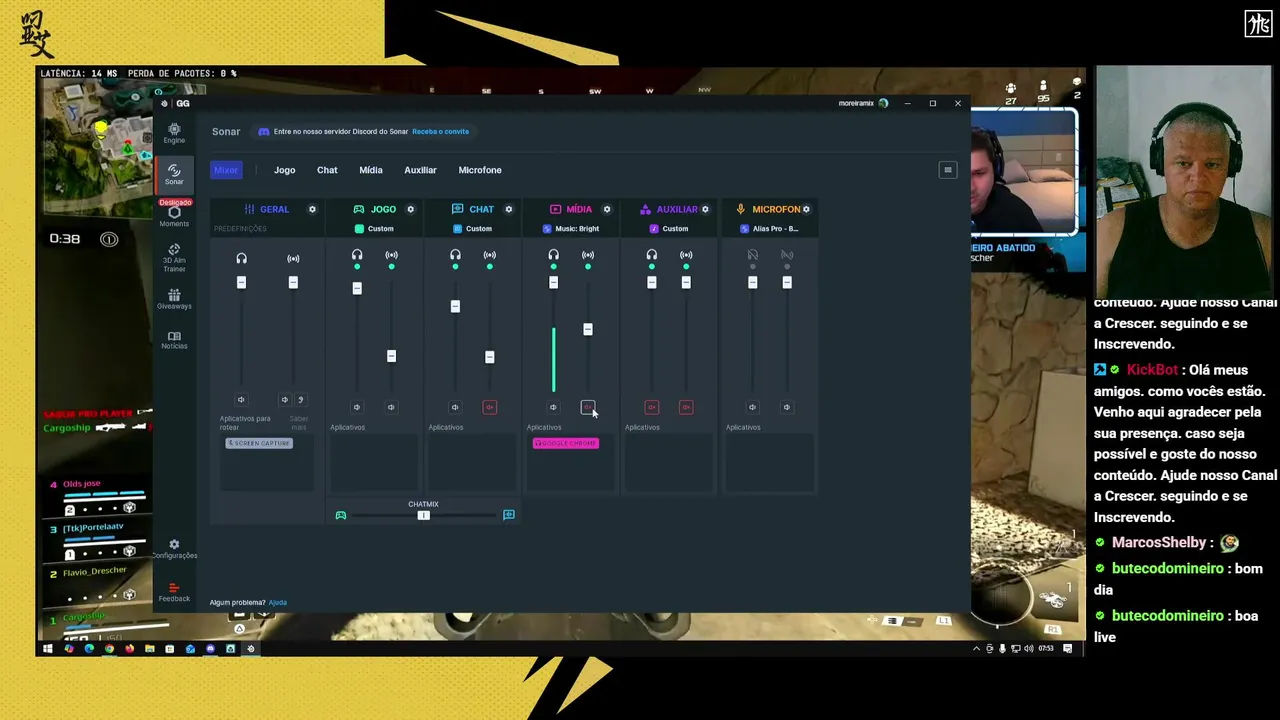
Task: Mute MICROFONE headphone monitoring
Action: [x=752, y=407]
